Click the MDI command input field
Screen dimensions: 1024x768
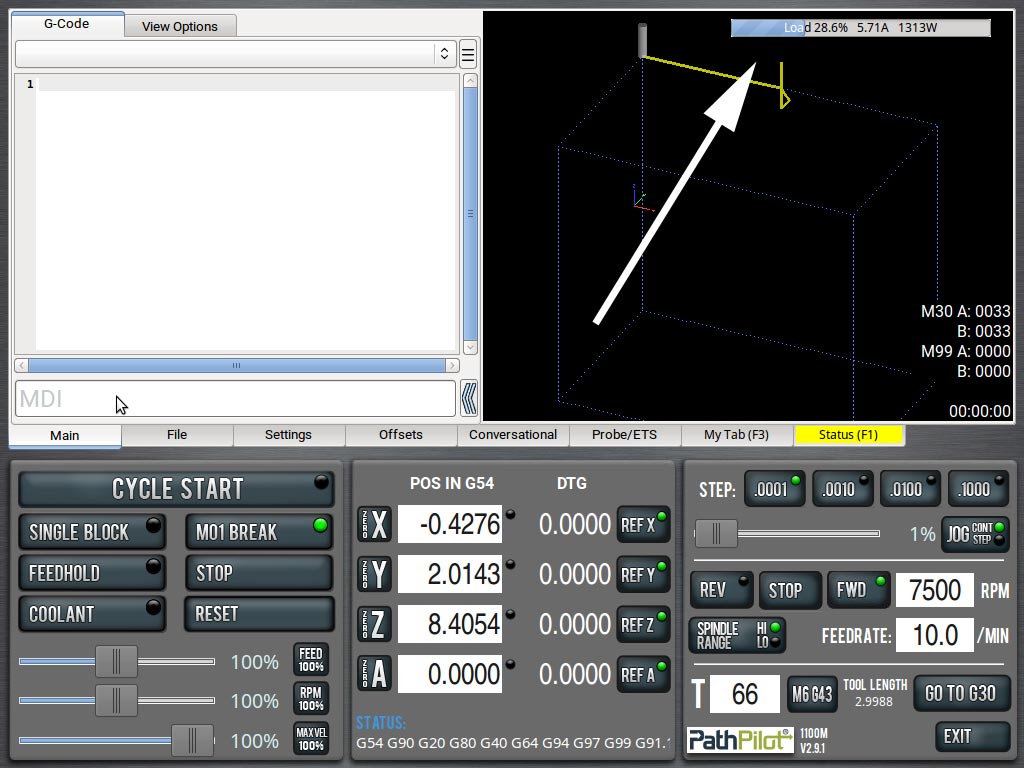236,399
